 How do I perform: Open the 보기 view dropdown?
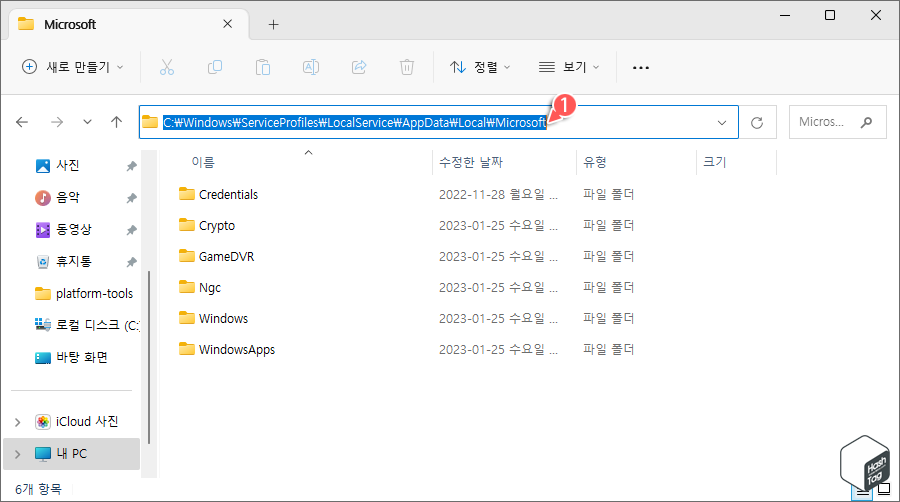[x=569, y=67]
